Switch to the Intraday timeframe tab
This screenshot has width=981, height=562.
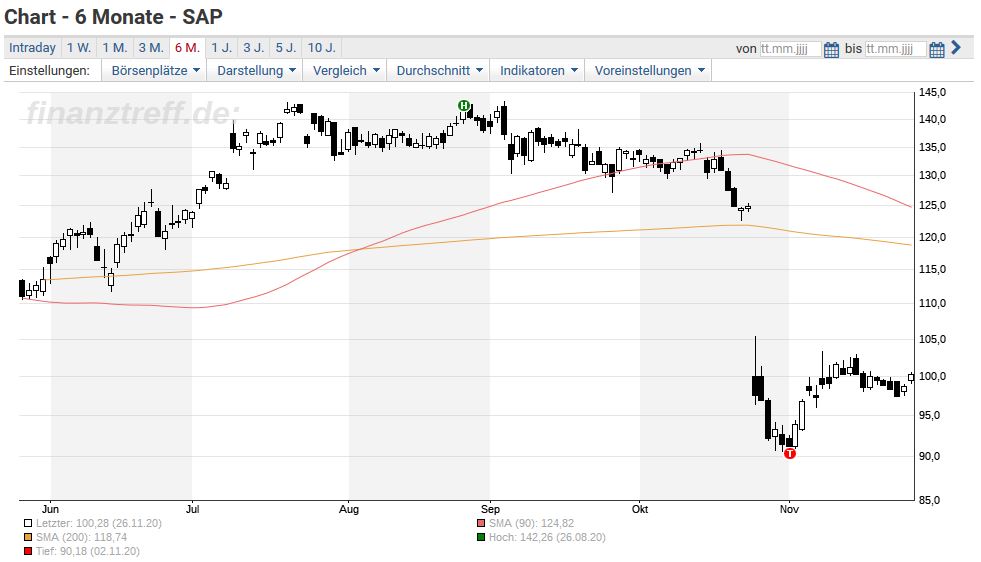32,48
